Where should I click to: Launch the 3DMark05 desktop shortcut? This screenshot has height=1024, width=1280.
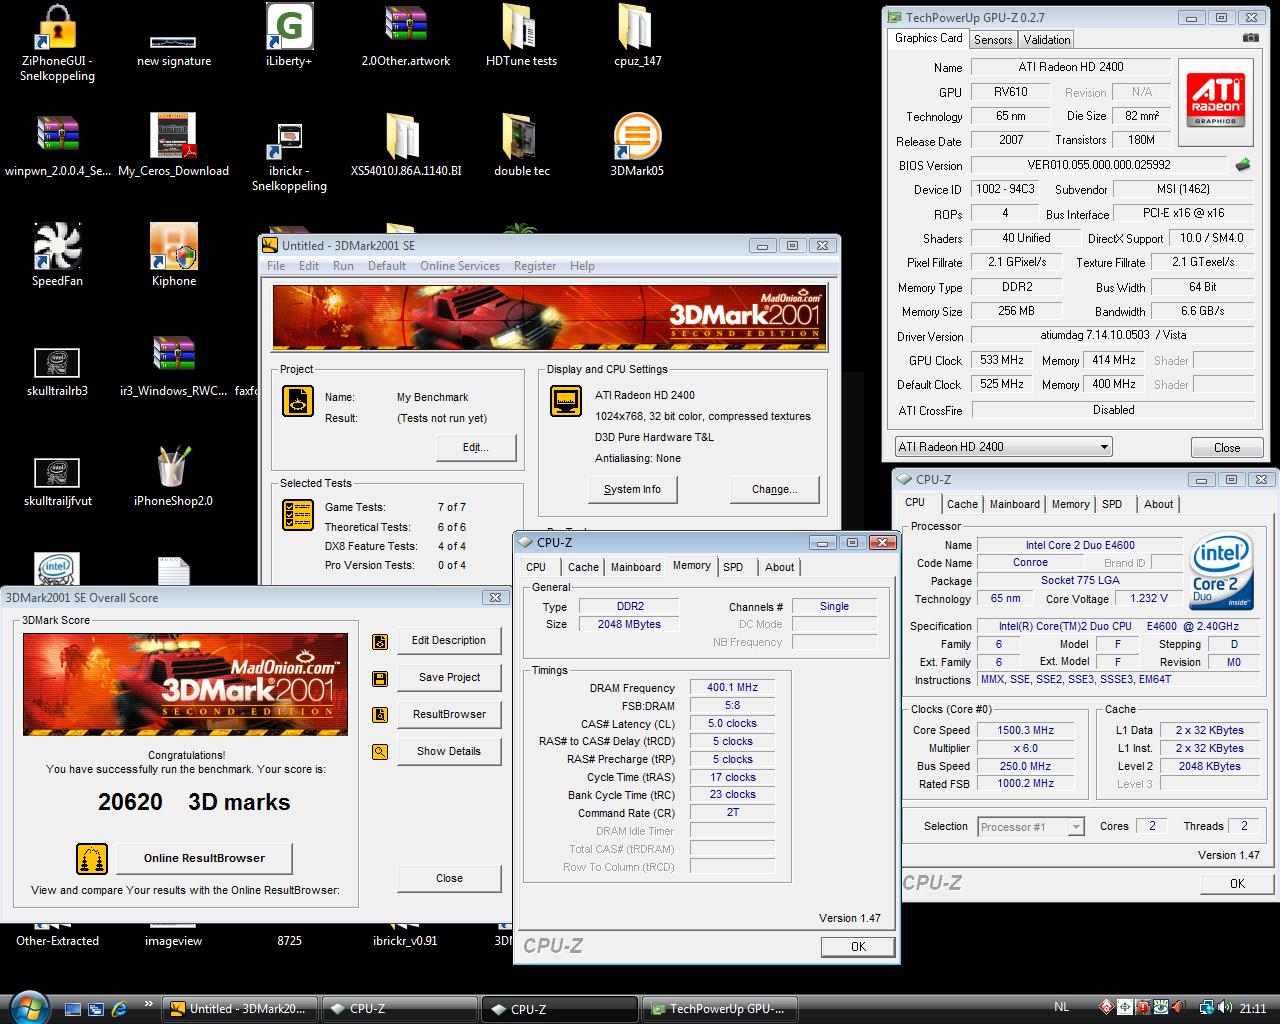coord(637,137)
